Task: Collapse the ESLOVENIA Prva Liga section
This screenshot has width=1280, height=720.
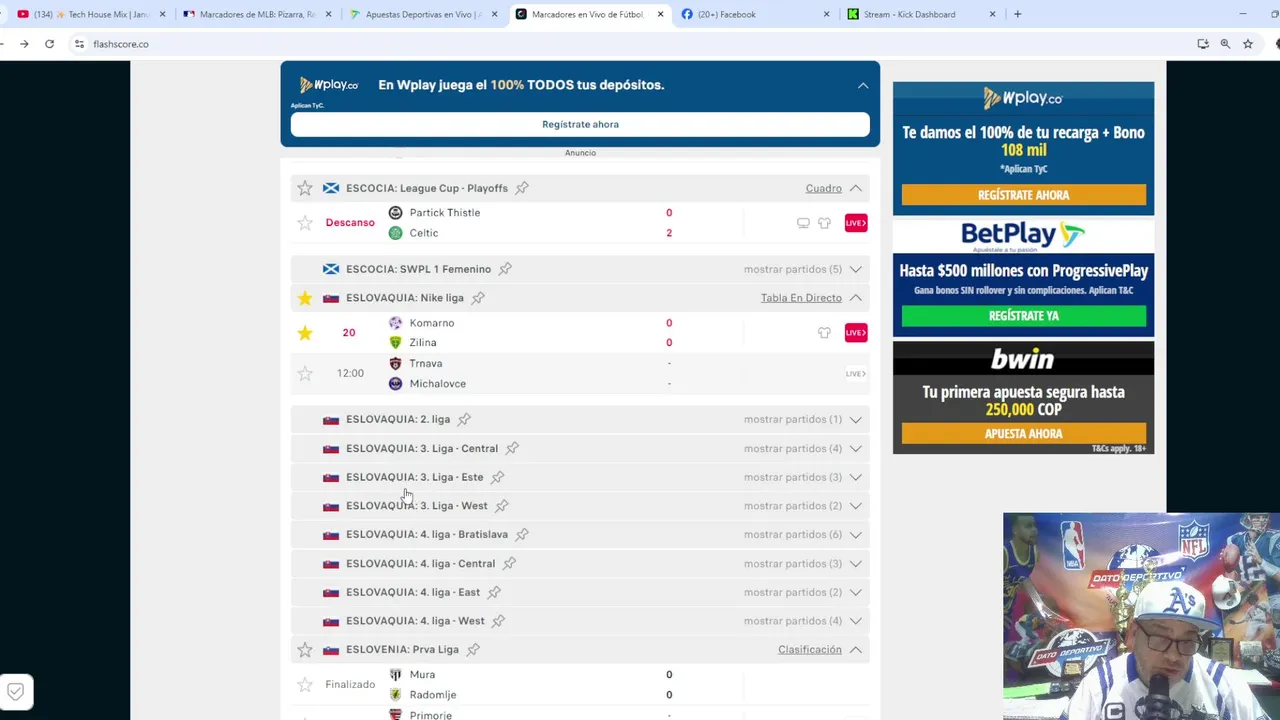Action: tap(856, 650)
